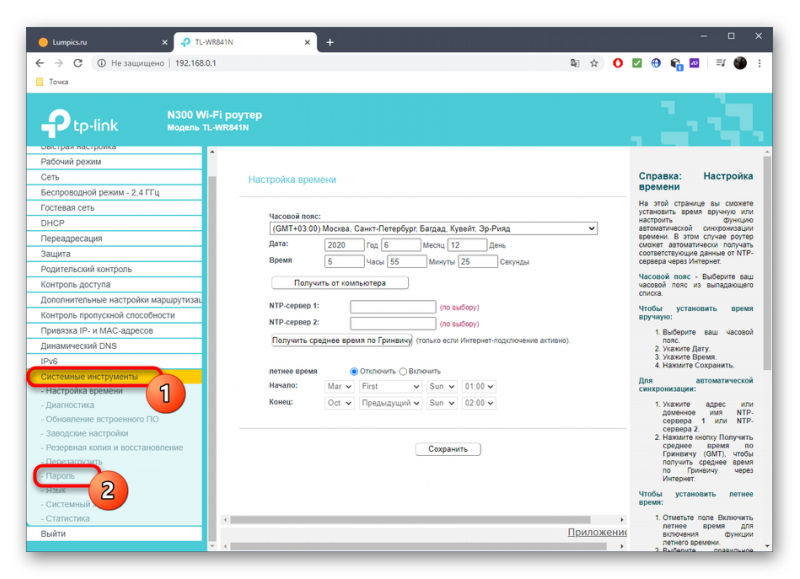Select 'Включить' daylight saving radio

[x=403, y=371]
